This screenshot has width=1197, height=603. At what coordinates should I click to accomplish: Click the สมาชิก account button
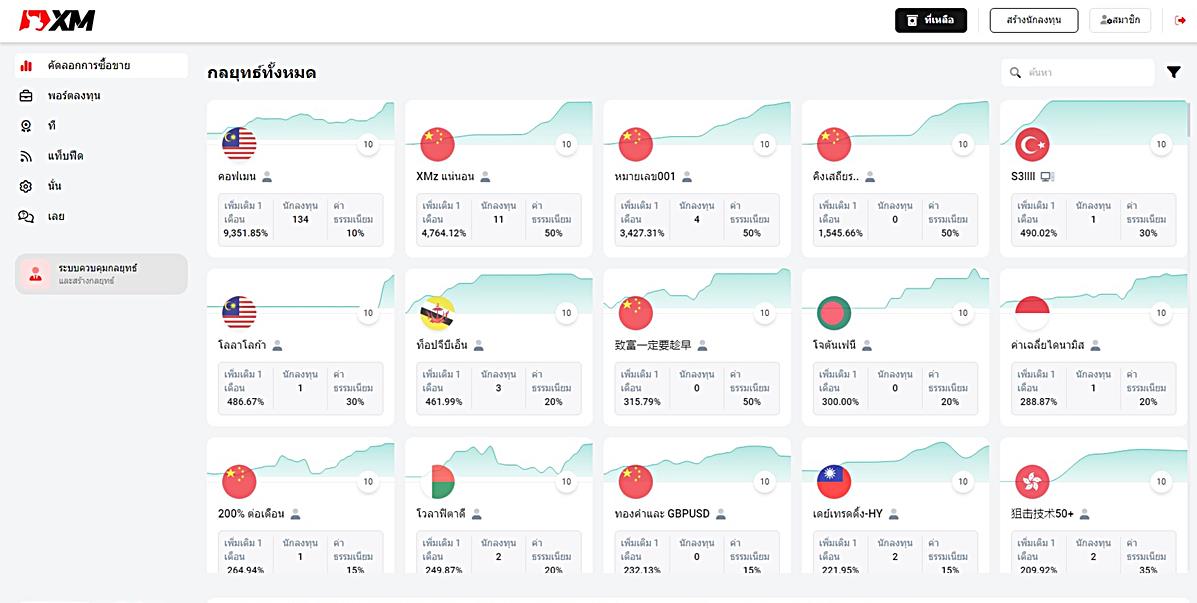point(1120,20)
